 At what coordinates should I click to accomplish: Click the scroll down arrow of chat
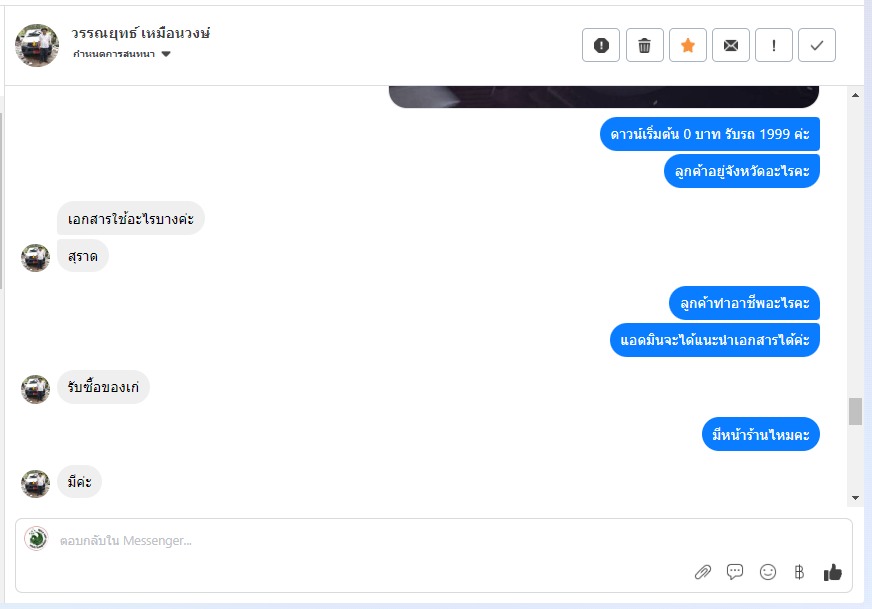tap(855, 498)
